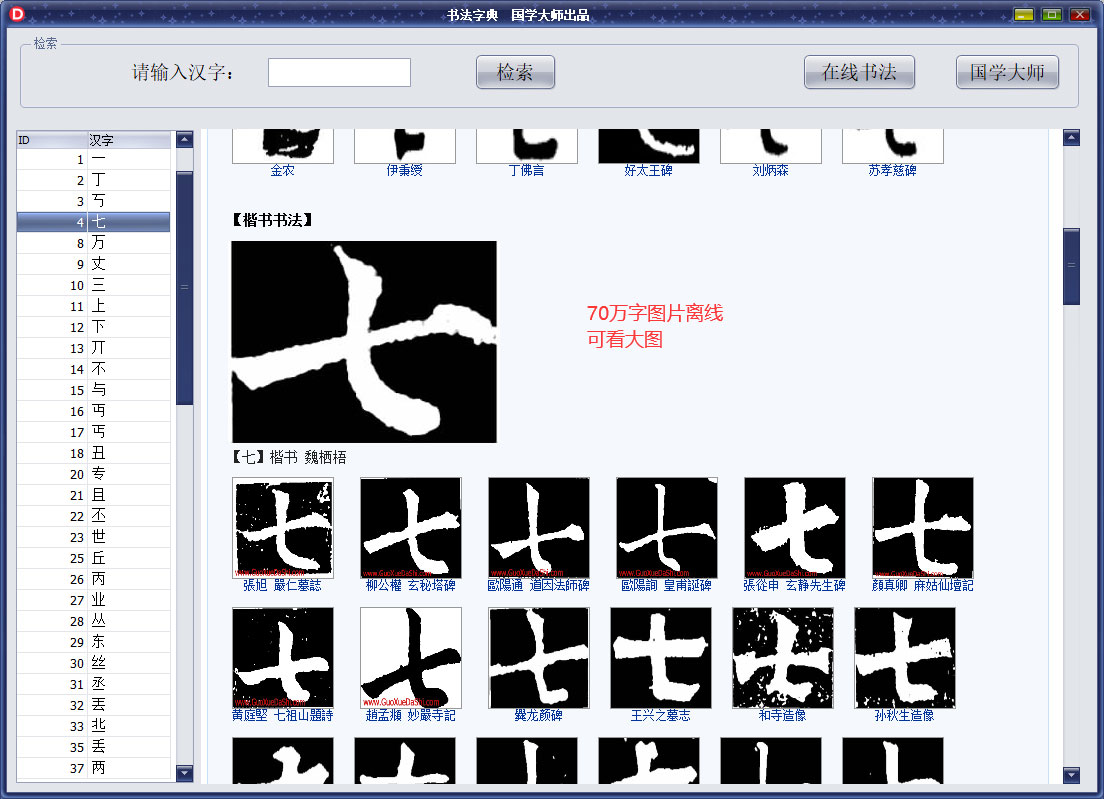This screenshot has height=799, width=1104.
Task: Select row 11 character 上
Action: (94, 306)
